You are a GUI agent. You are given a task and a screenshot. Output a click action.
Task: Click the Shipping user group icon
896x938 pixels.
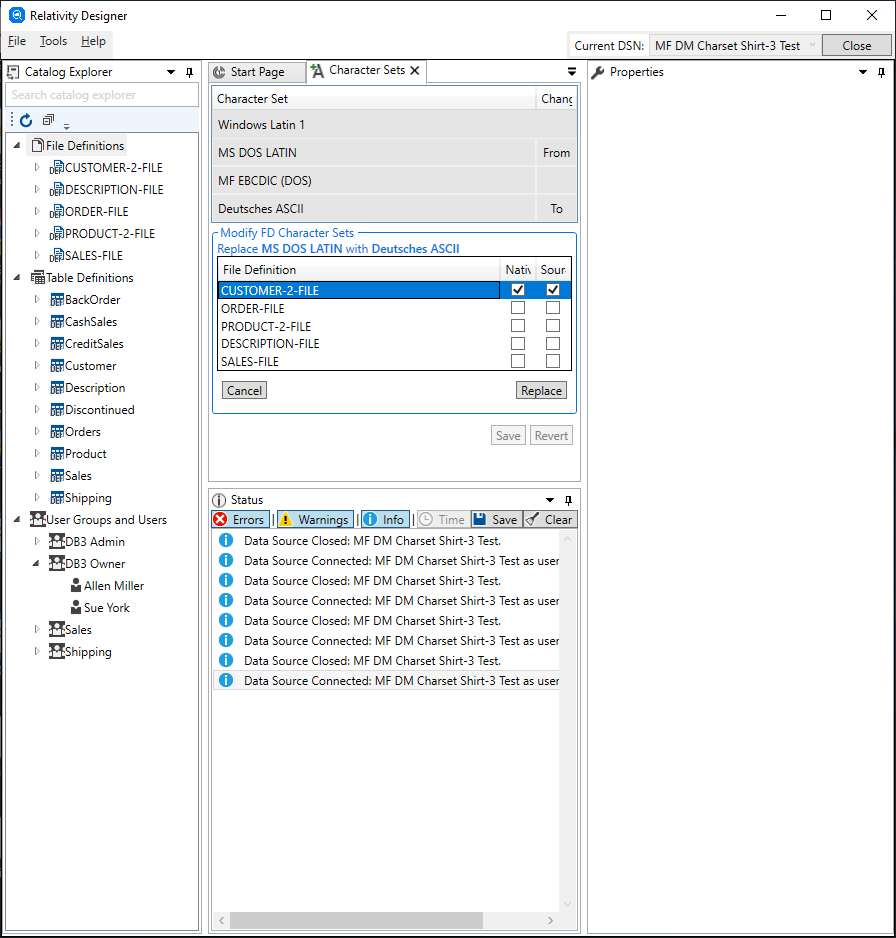(56, 651)
